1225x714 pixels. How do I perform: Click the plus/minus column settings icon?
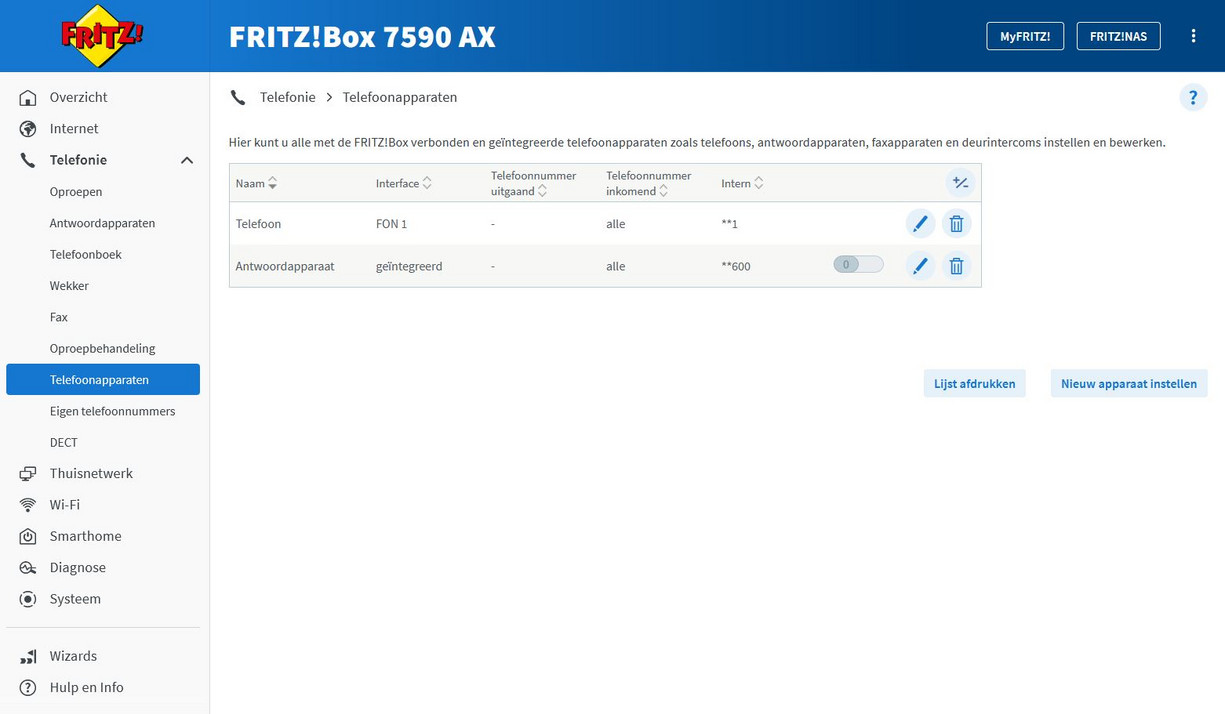(x=960, y=183)
